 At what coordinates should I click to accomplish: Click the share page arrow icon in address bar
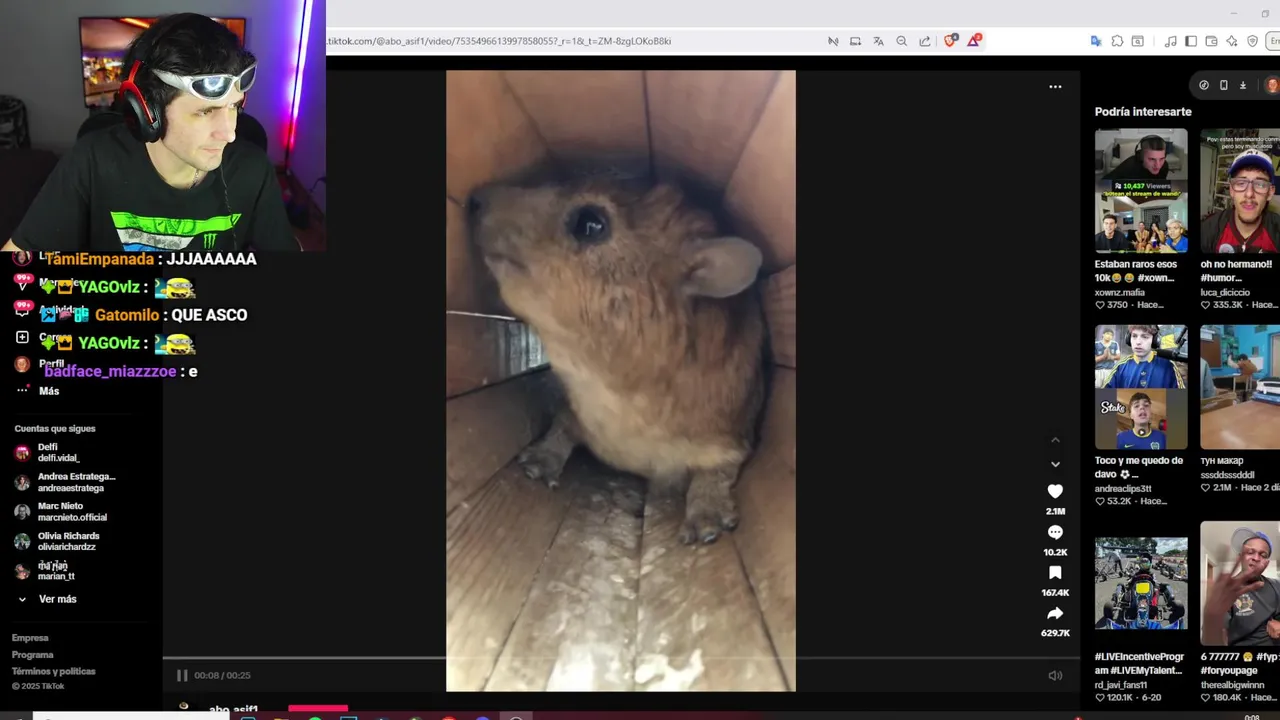pyautogui.click(x=924, y=41)
